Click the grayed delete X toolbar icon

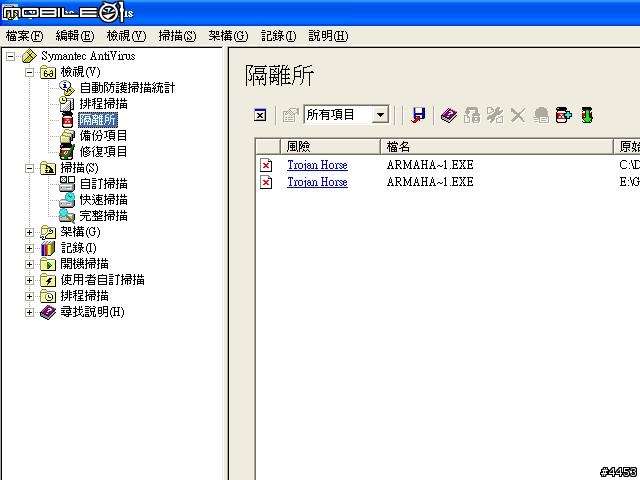518,115
